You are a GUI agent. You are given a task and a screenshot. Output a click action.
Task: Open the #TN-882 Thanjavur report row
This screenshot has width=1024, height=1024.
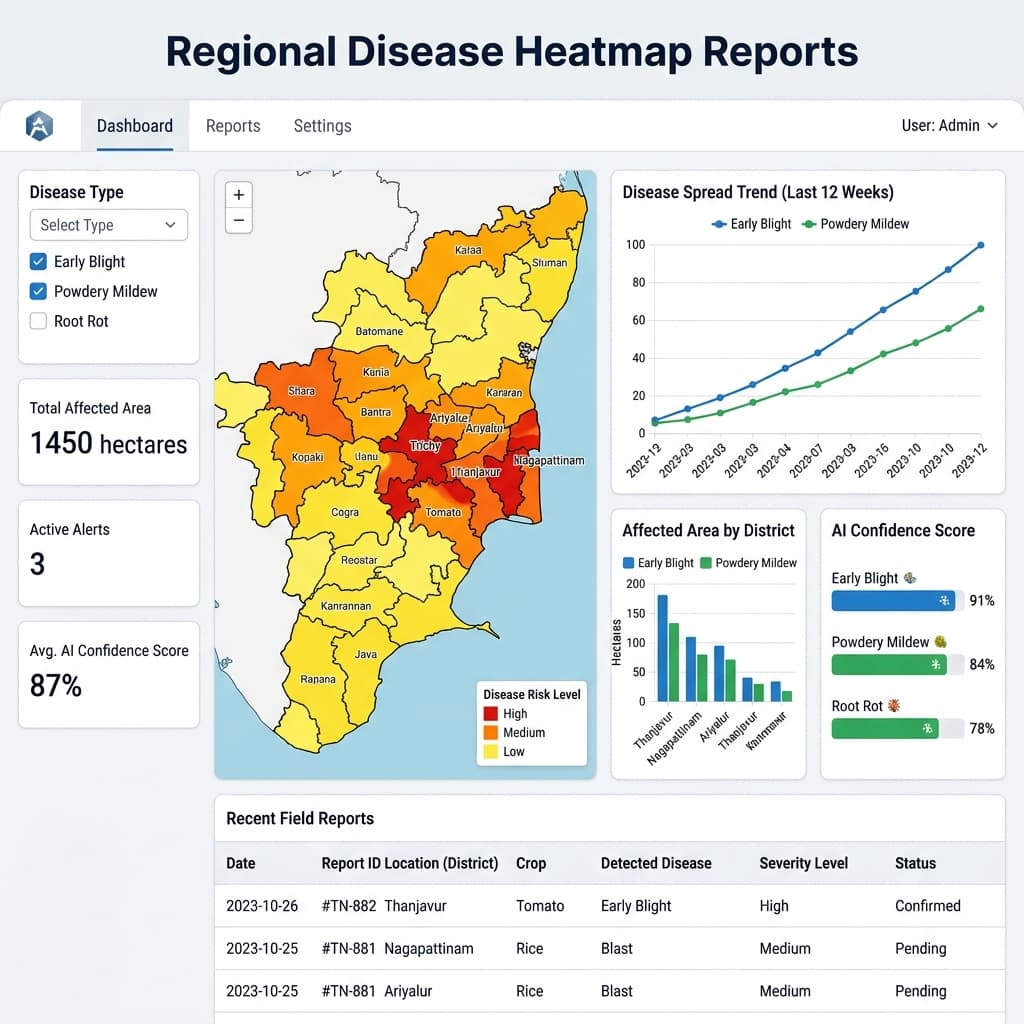click(609, 906)
